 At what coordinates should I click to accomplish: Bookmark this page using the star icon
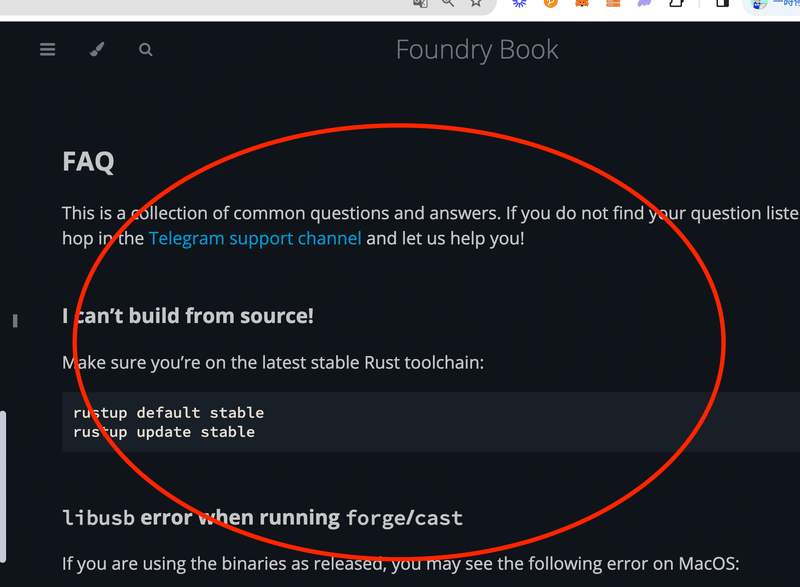(476, 5)
